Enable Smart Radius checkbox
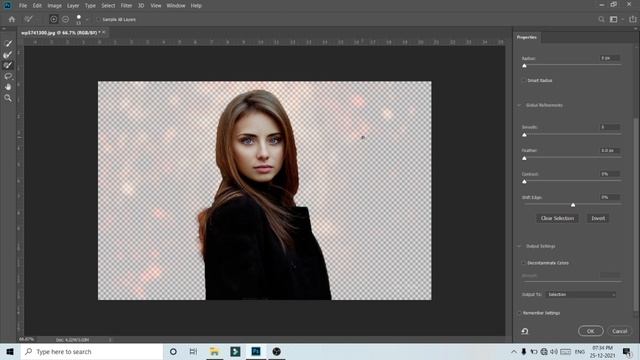The image size is (640, 360). pyautogui.click(x=523, y=80)
